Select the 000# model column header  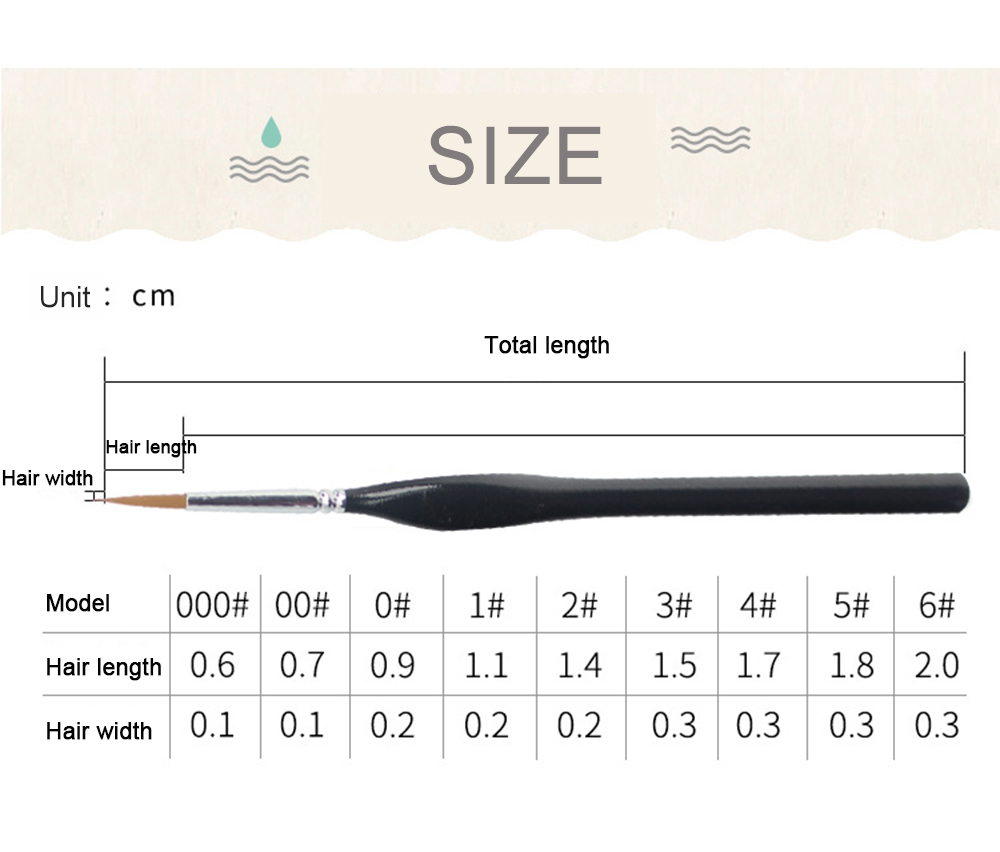click(212, 605)
